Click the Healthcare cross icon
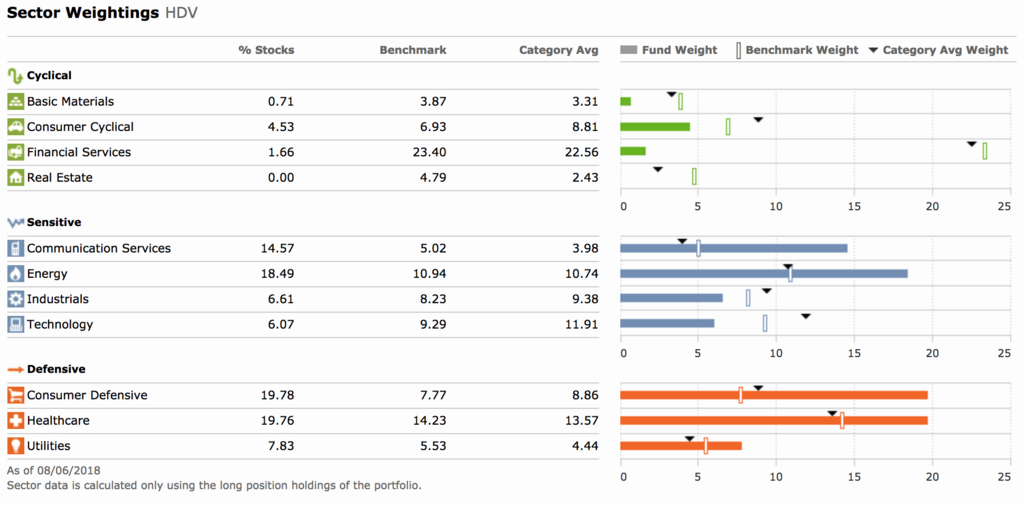1024x505 pixels. (15, 421)
